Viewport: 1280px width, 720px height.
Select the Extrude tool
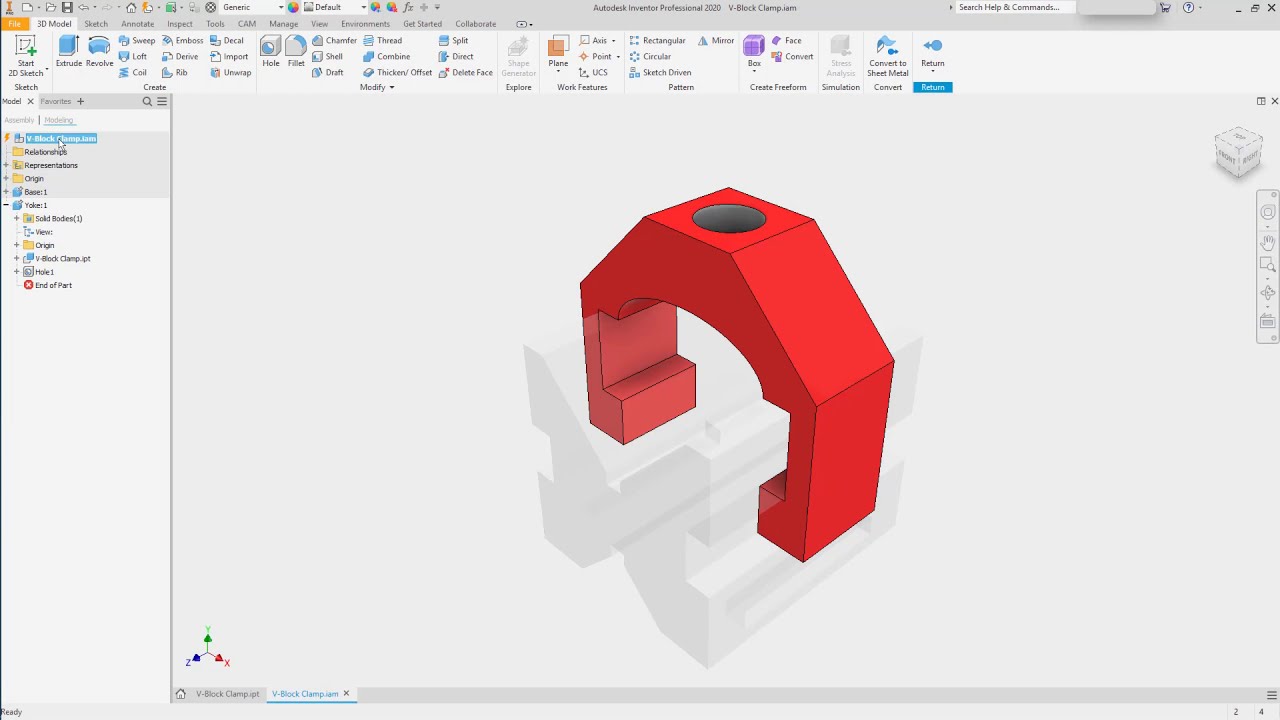tap(69, 52)
